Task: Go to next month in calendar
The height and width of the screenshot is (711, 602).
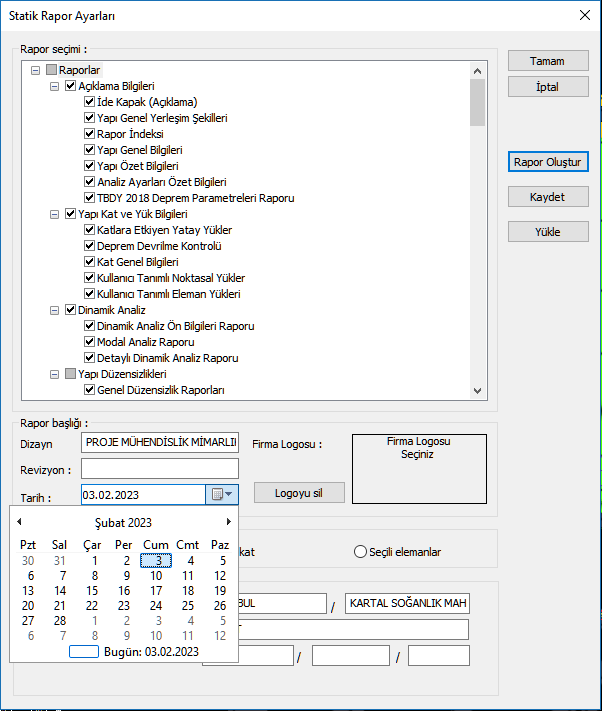Action: tap(228, 522)
